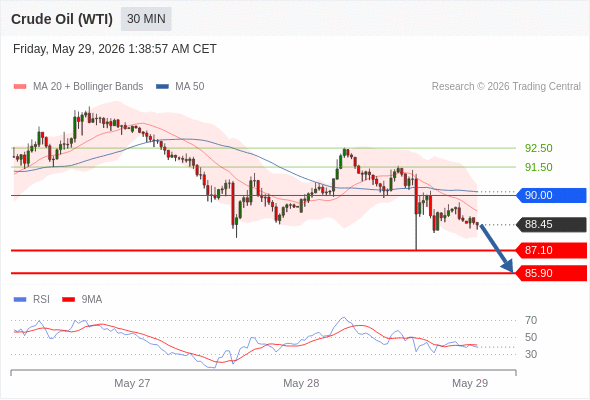
Task: Click the MA 20 + Bollinger Bands red swatch
Action: click(x=20, y=87)
